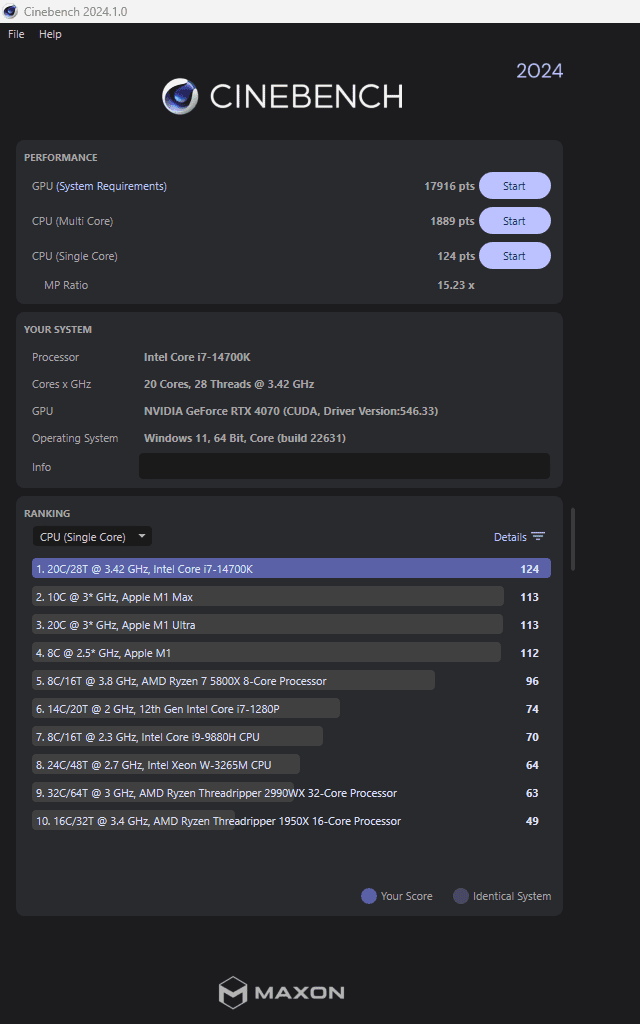This screenshot has width=640, height=1024.
Task: Click the Cinebench app icon in title bar
Action: coord(10,11)
